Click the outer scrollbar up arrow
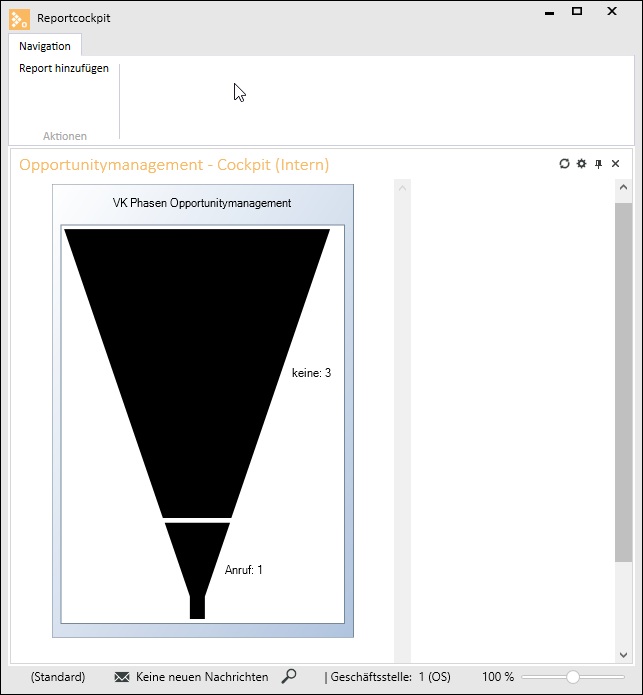 click(624, 187)
